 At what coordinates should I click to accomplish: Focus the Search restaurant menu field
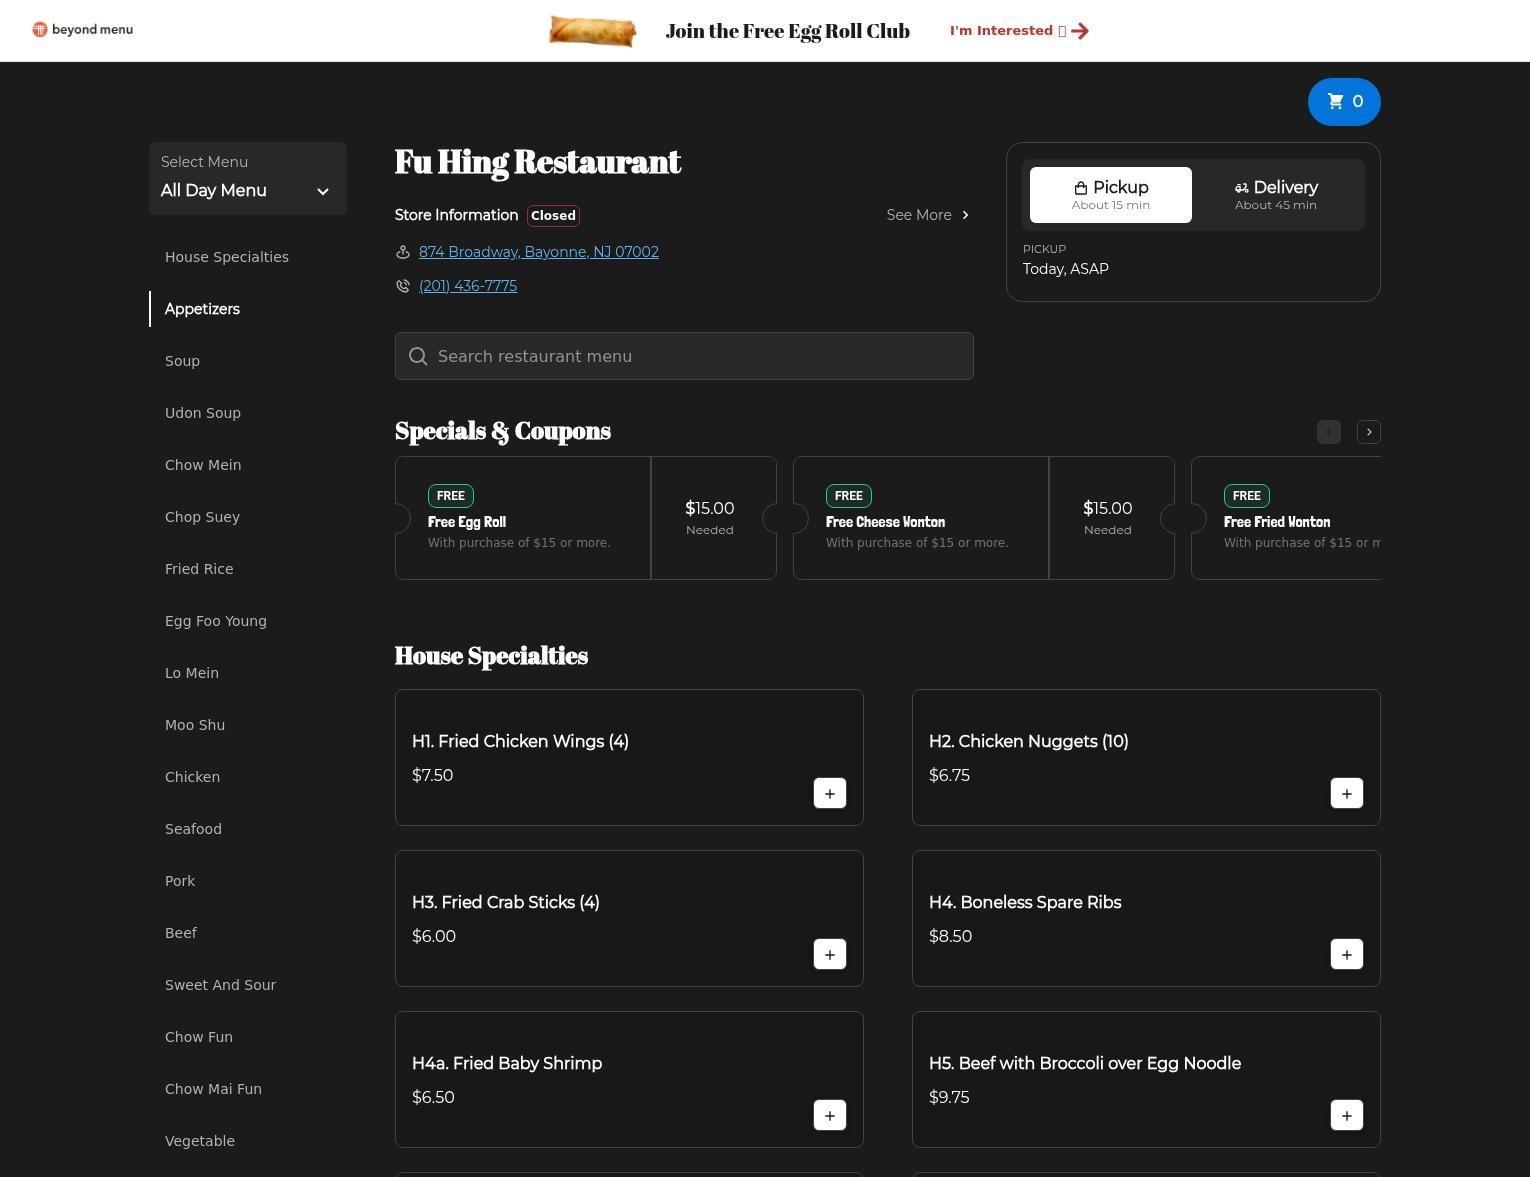click(x=684, y=356)
